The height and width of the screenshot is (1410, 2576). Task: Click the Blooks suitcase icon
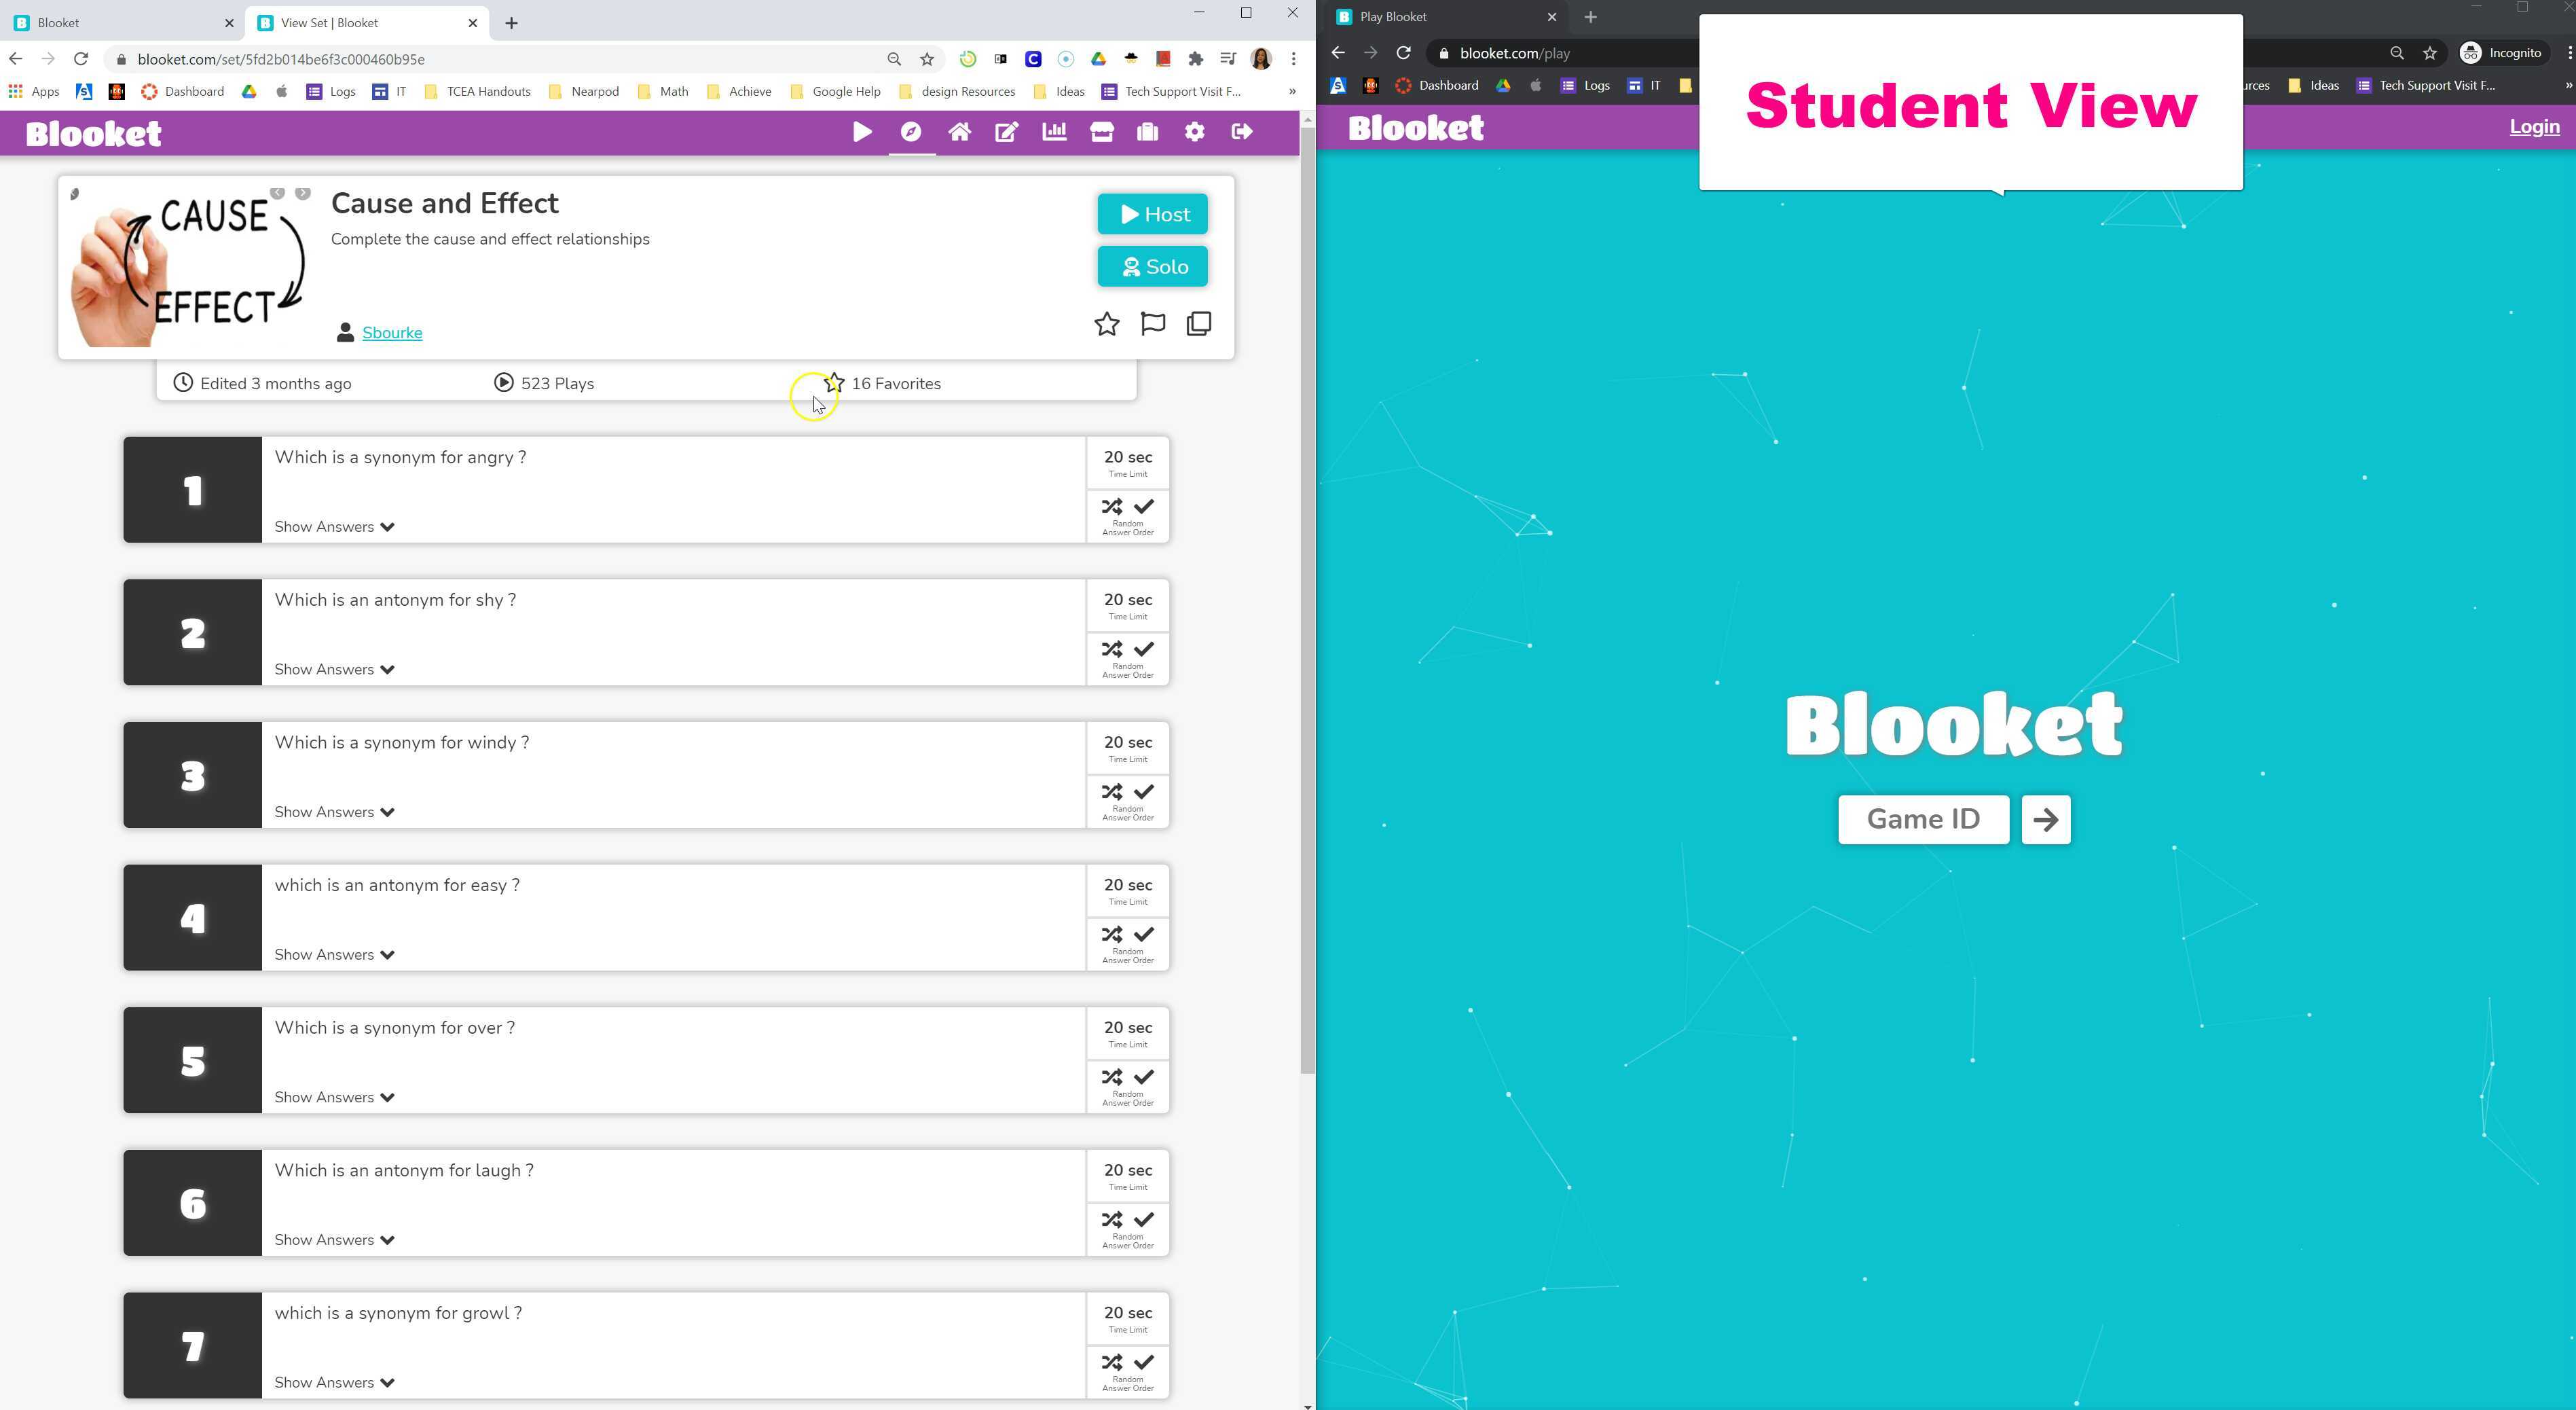(1147, 132)
